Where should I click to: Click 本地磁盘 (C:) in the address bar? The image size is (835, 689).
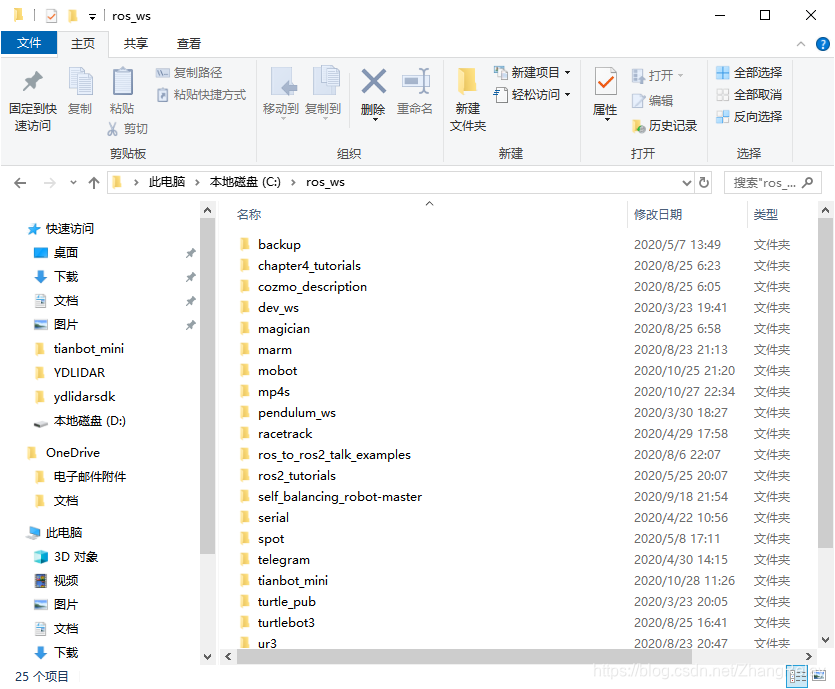click(245, 182)
